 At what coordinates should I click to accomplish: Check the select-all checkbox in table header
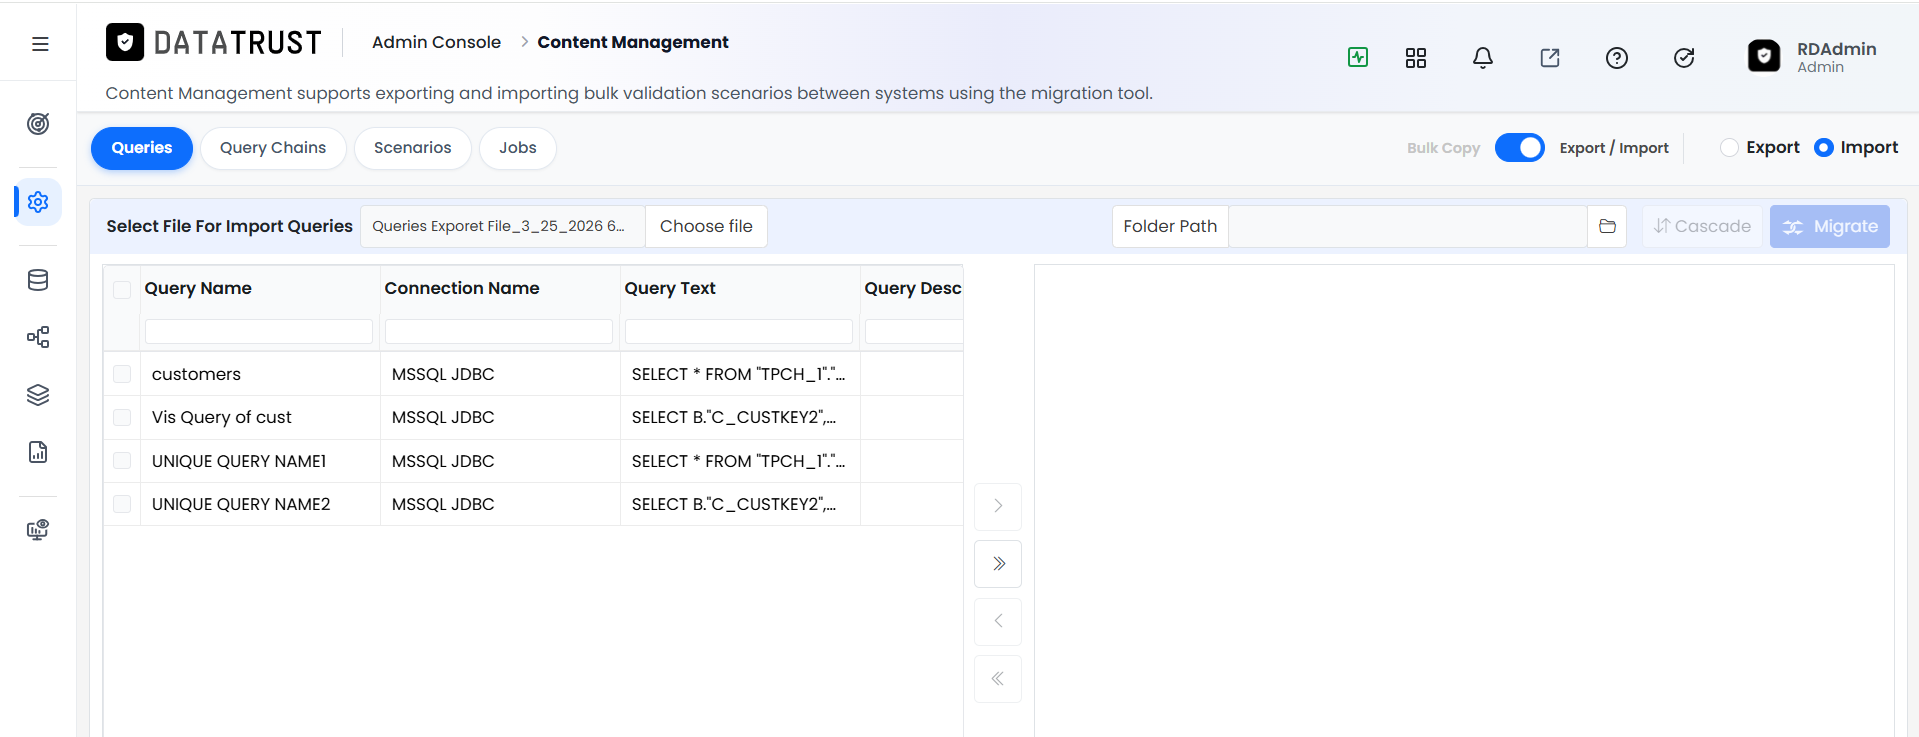coord(122,290)
